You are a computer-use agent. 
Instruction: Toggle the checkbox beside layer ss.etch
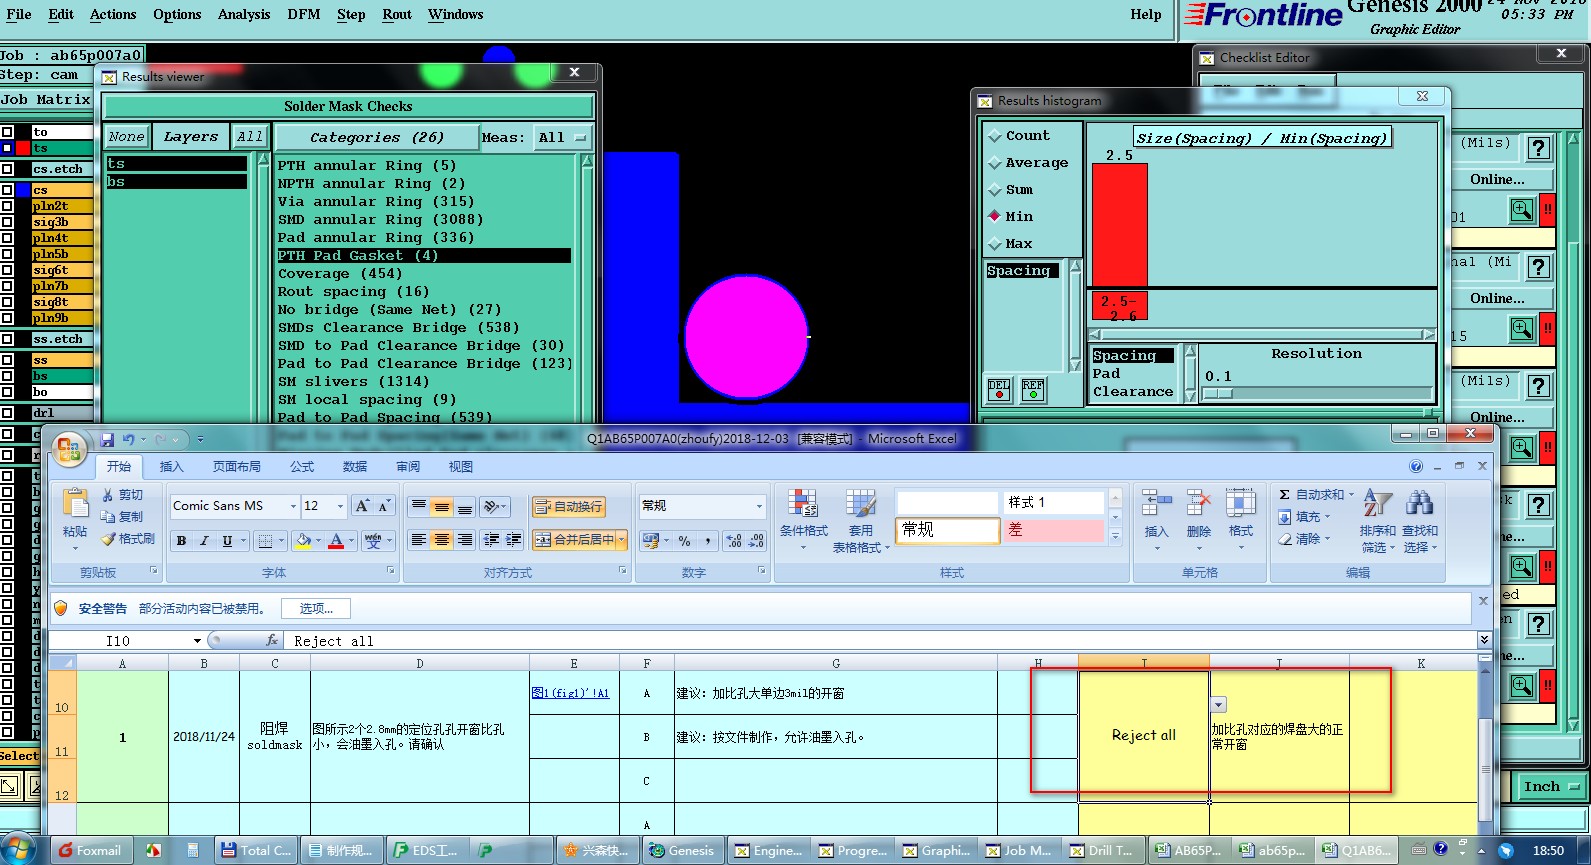tap(7, 339)
